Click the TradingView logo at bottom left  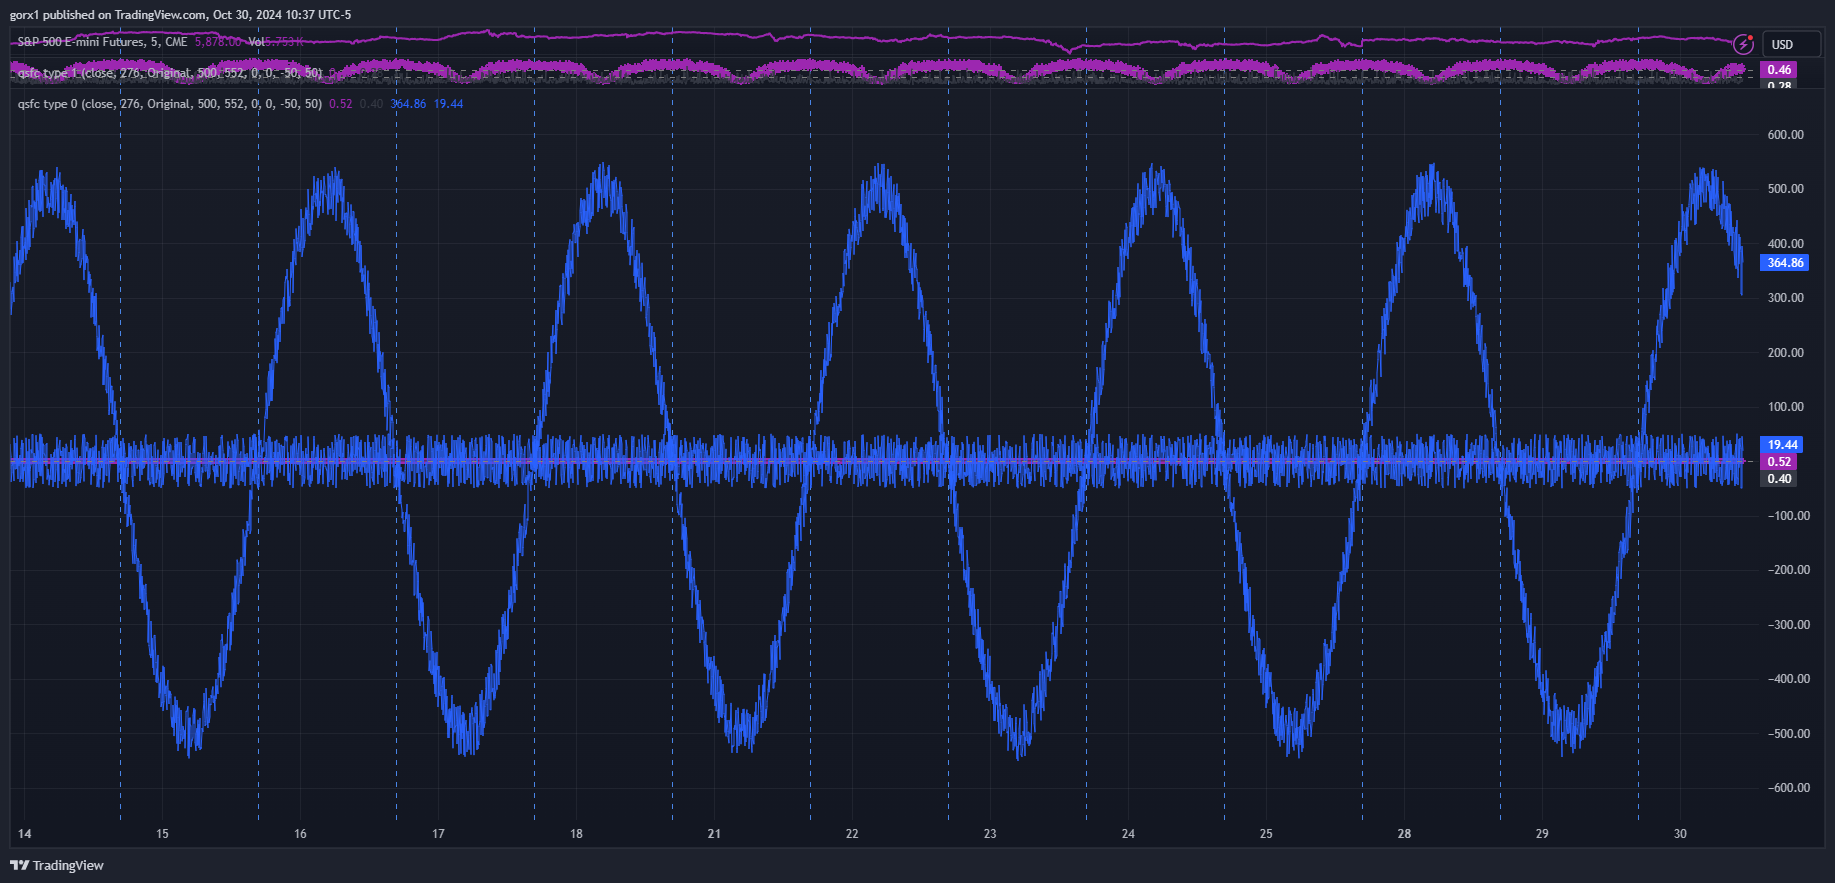click(19, 865)
